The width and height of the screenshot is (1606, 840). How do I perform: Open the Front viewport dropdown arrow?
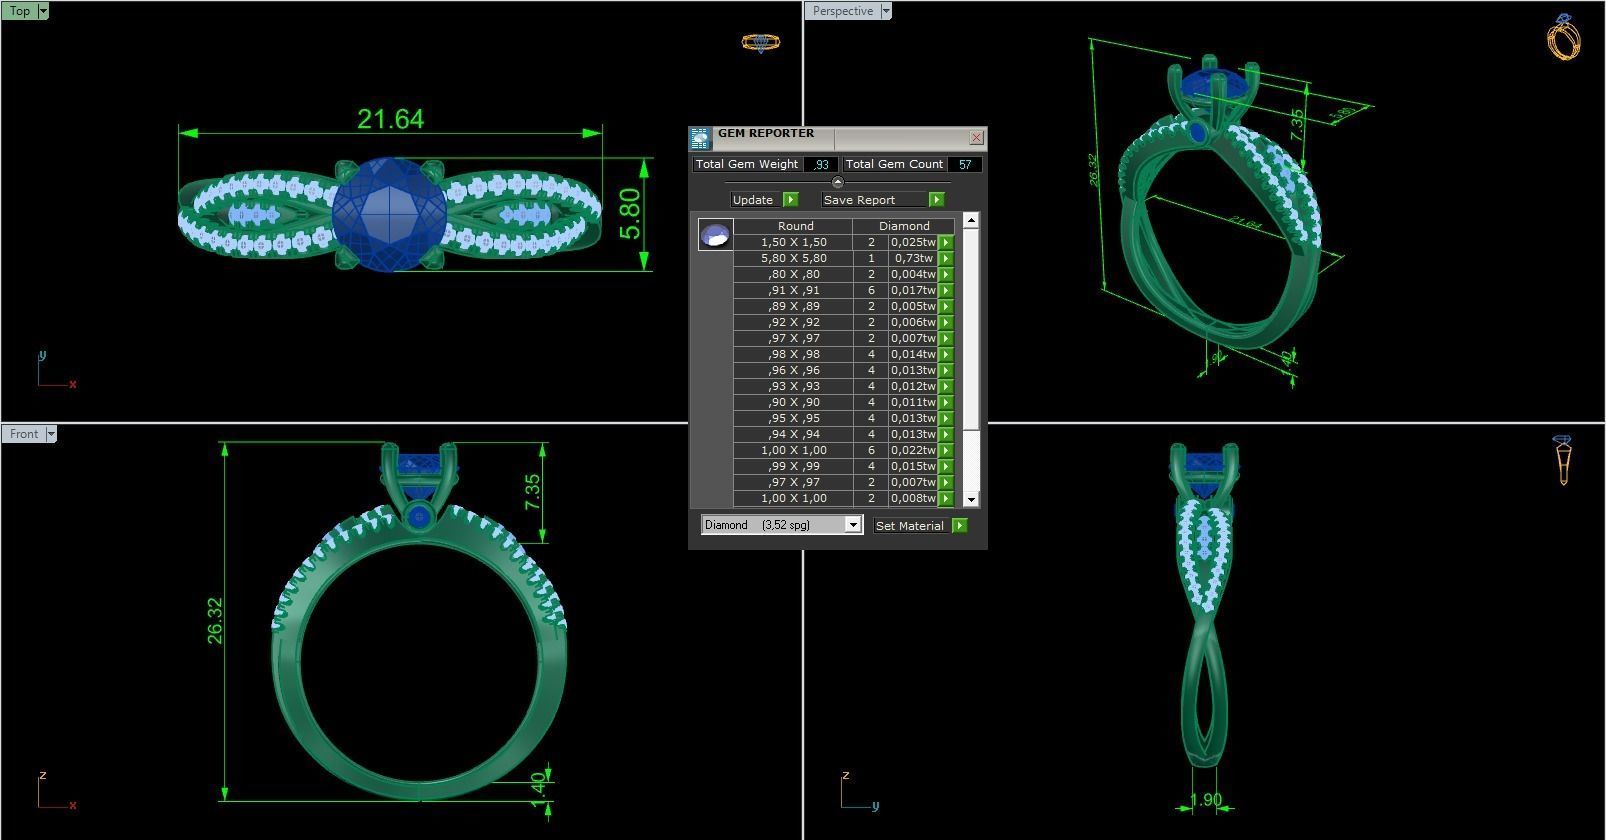[51, 433]
